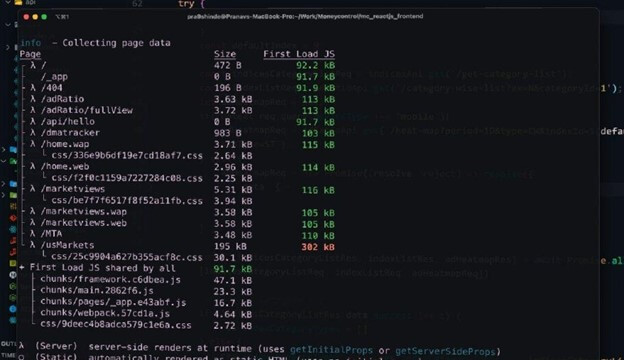Click the '/home.wap' page entry
This screenshot has height=360, width=624.
click(x=65, y=144)
